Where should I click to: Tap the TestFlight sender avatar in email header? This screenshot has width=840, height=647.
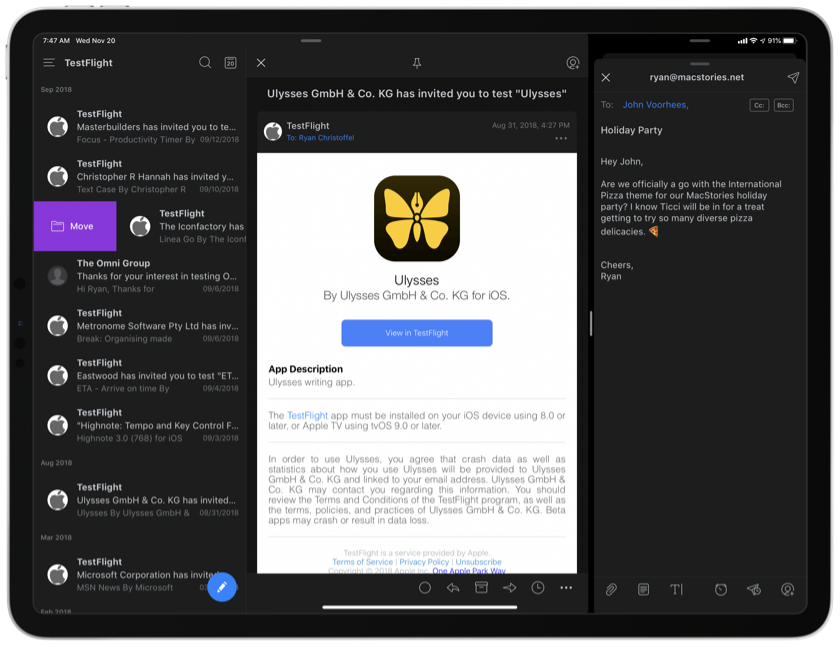(x=273, y=131)
